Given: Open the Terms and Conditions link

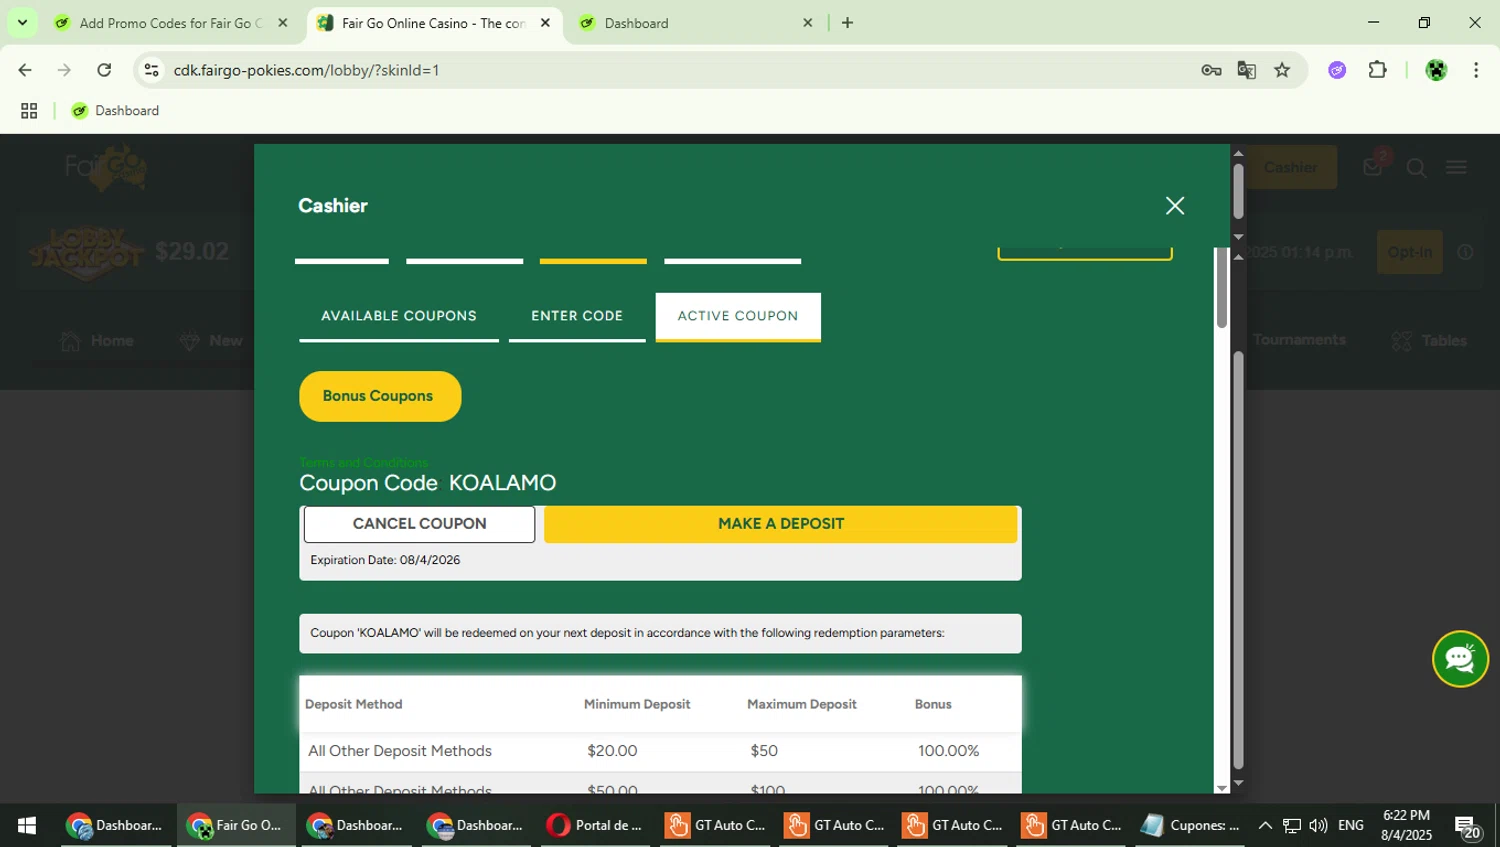Looking at the screenshot, I should (364, 462).
